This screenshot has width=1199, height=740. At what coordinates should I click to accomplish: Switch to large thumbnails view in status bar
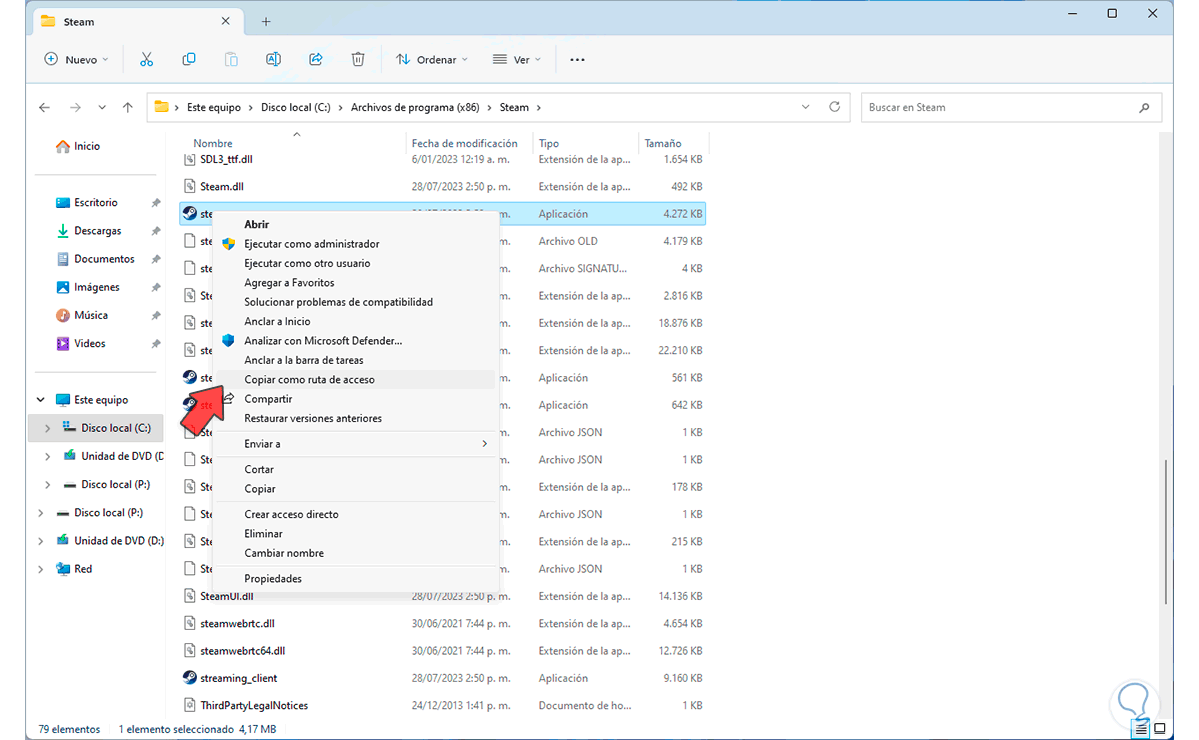pyautogui.click(x=1159, y=729)
